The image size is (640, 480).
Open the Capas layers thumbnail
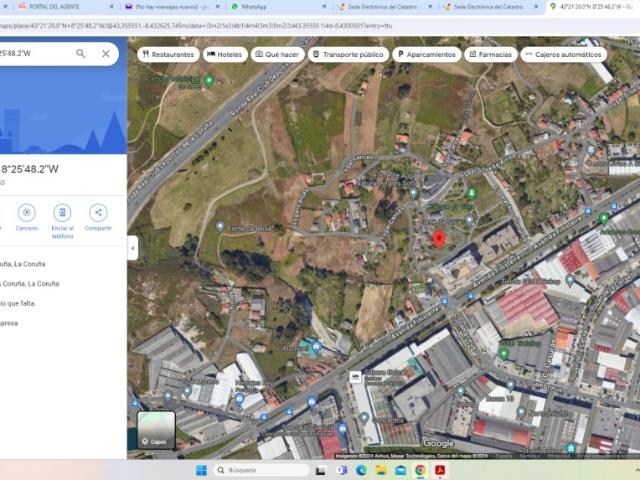pos(155,429)
